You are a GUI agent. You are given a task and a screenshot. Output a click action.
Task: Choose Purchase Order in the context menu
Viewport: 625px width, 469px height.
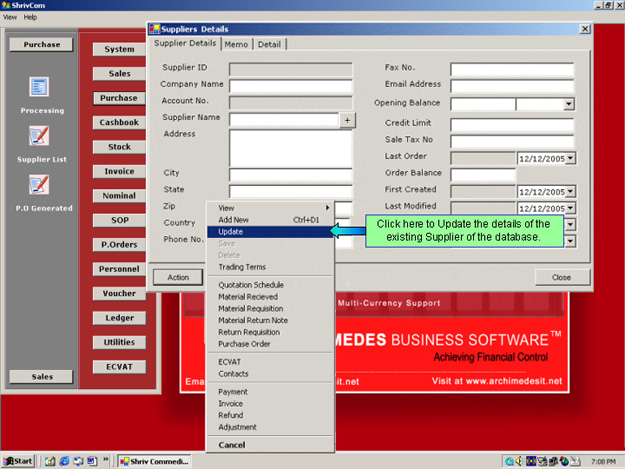243,344
